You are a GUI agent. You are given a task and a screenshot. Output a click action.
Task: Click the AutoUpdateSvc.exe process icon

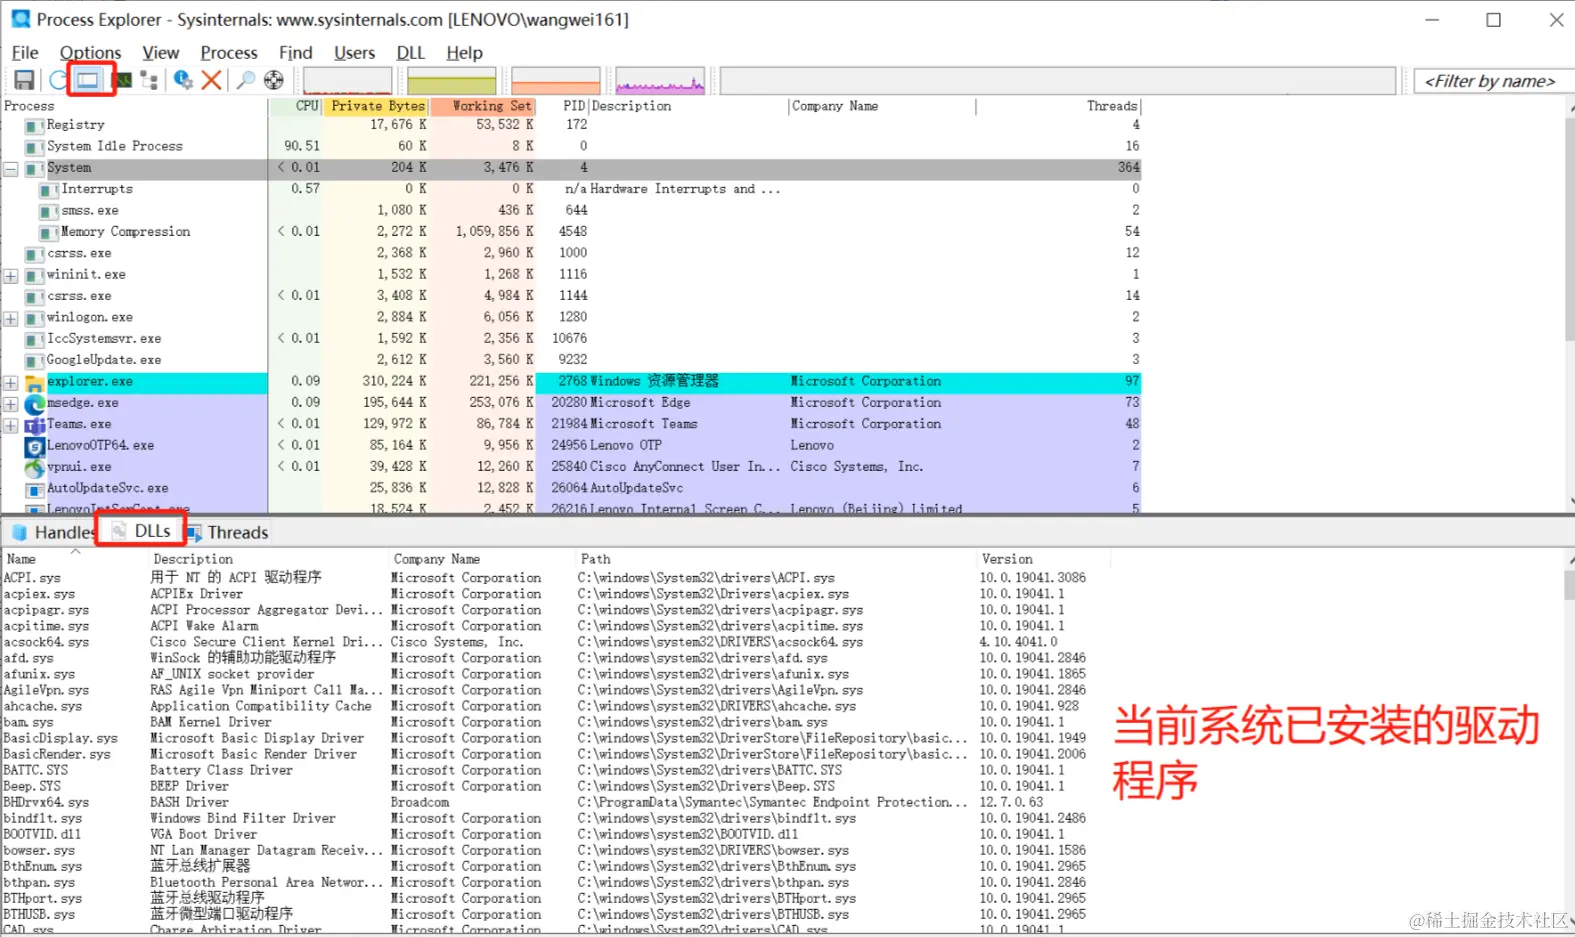pyautogui.click(x=35, y=489)
